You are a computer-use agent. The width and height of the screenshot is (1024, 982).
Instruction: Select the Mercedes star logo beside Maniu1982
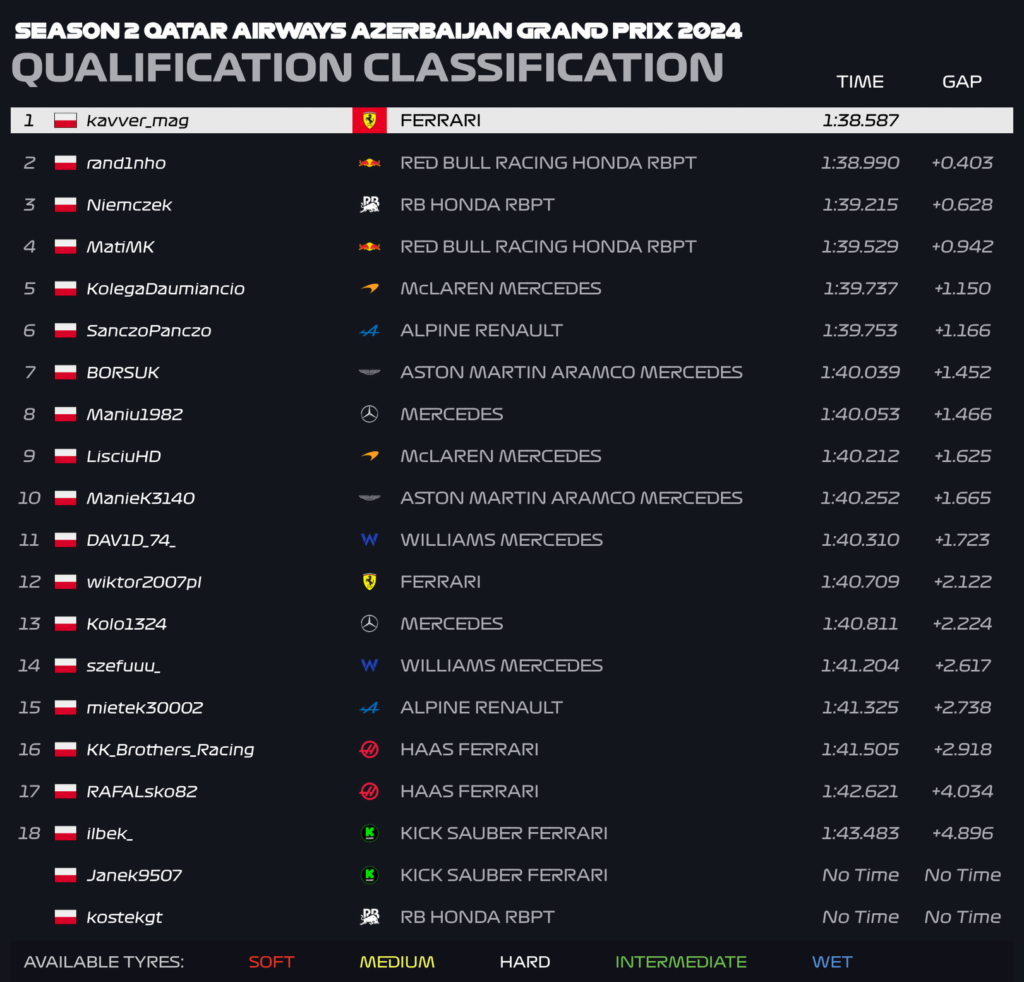coord(370,414)
